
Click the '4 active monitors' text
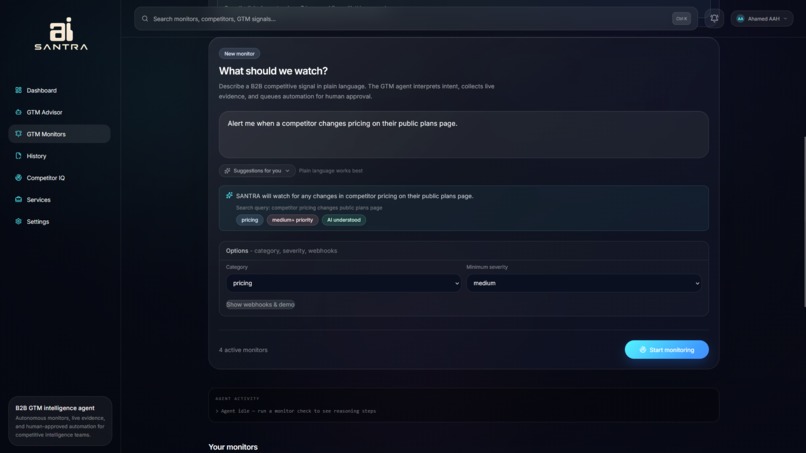tap(243, 350)
